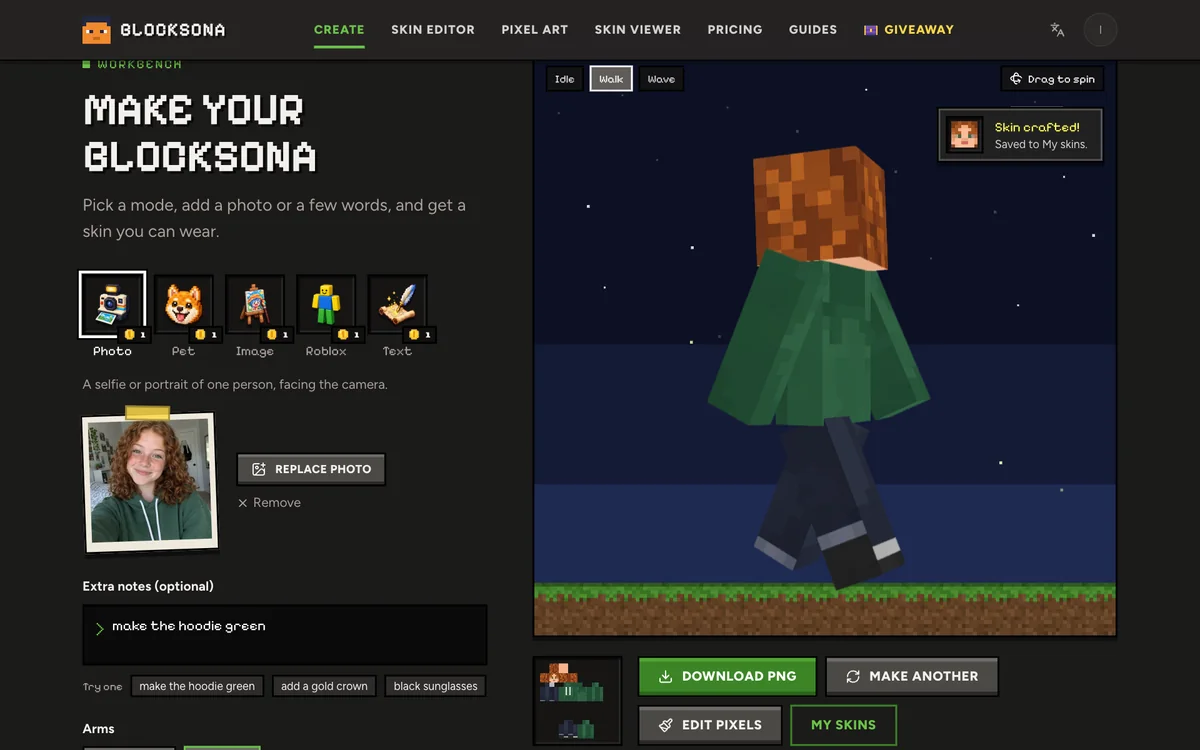Choose 'black sunglasses' suggestion chip
1200x750 pixels.
click(435, 686)
